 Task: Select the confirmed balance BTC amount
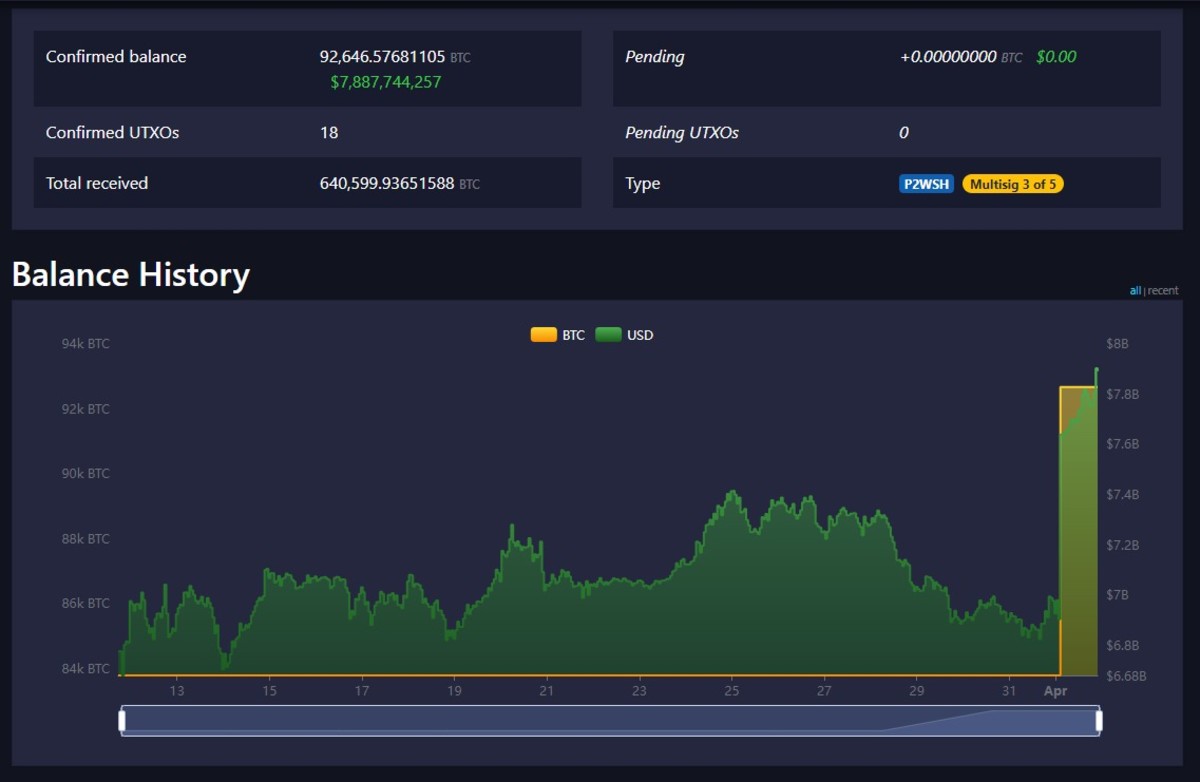coord(382,57)
